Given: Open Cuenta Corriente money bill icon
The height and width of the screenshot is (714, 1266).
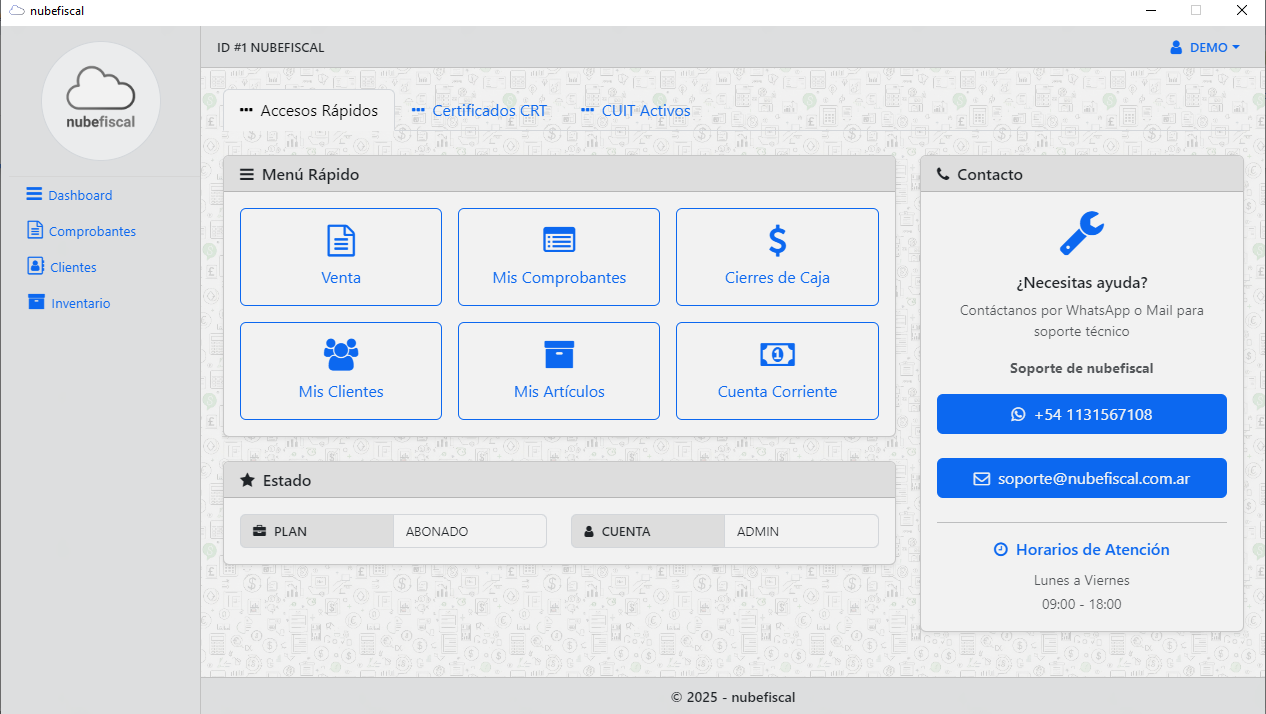Looking at the screenshot, I should [777, 354].
